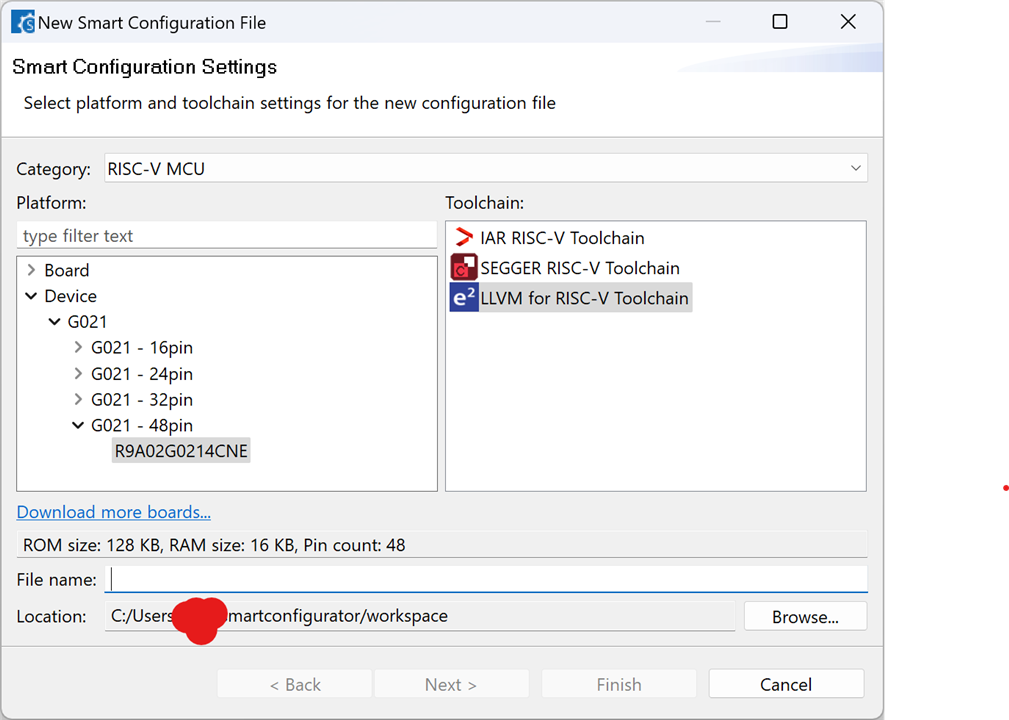Collapse the G021 tree node
This screenshot has width=1009, height=720.
[55, 322]
